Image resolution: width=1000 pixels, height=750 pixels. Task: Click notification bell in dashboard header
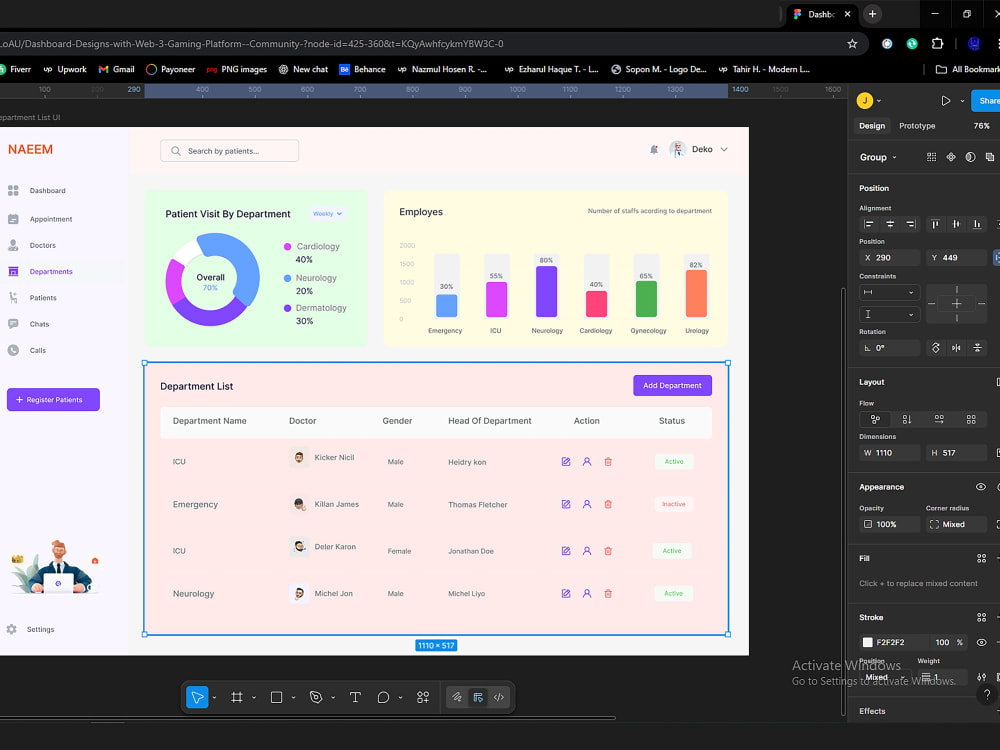tap(654, 149)
